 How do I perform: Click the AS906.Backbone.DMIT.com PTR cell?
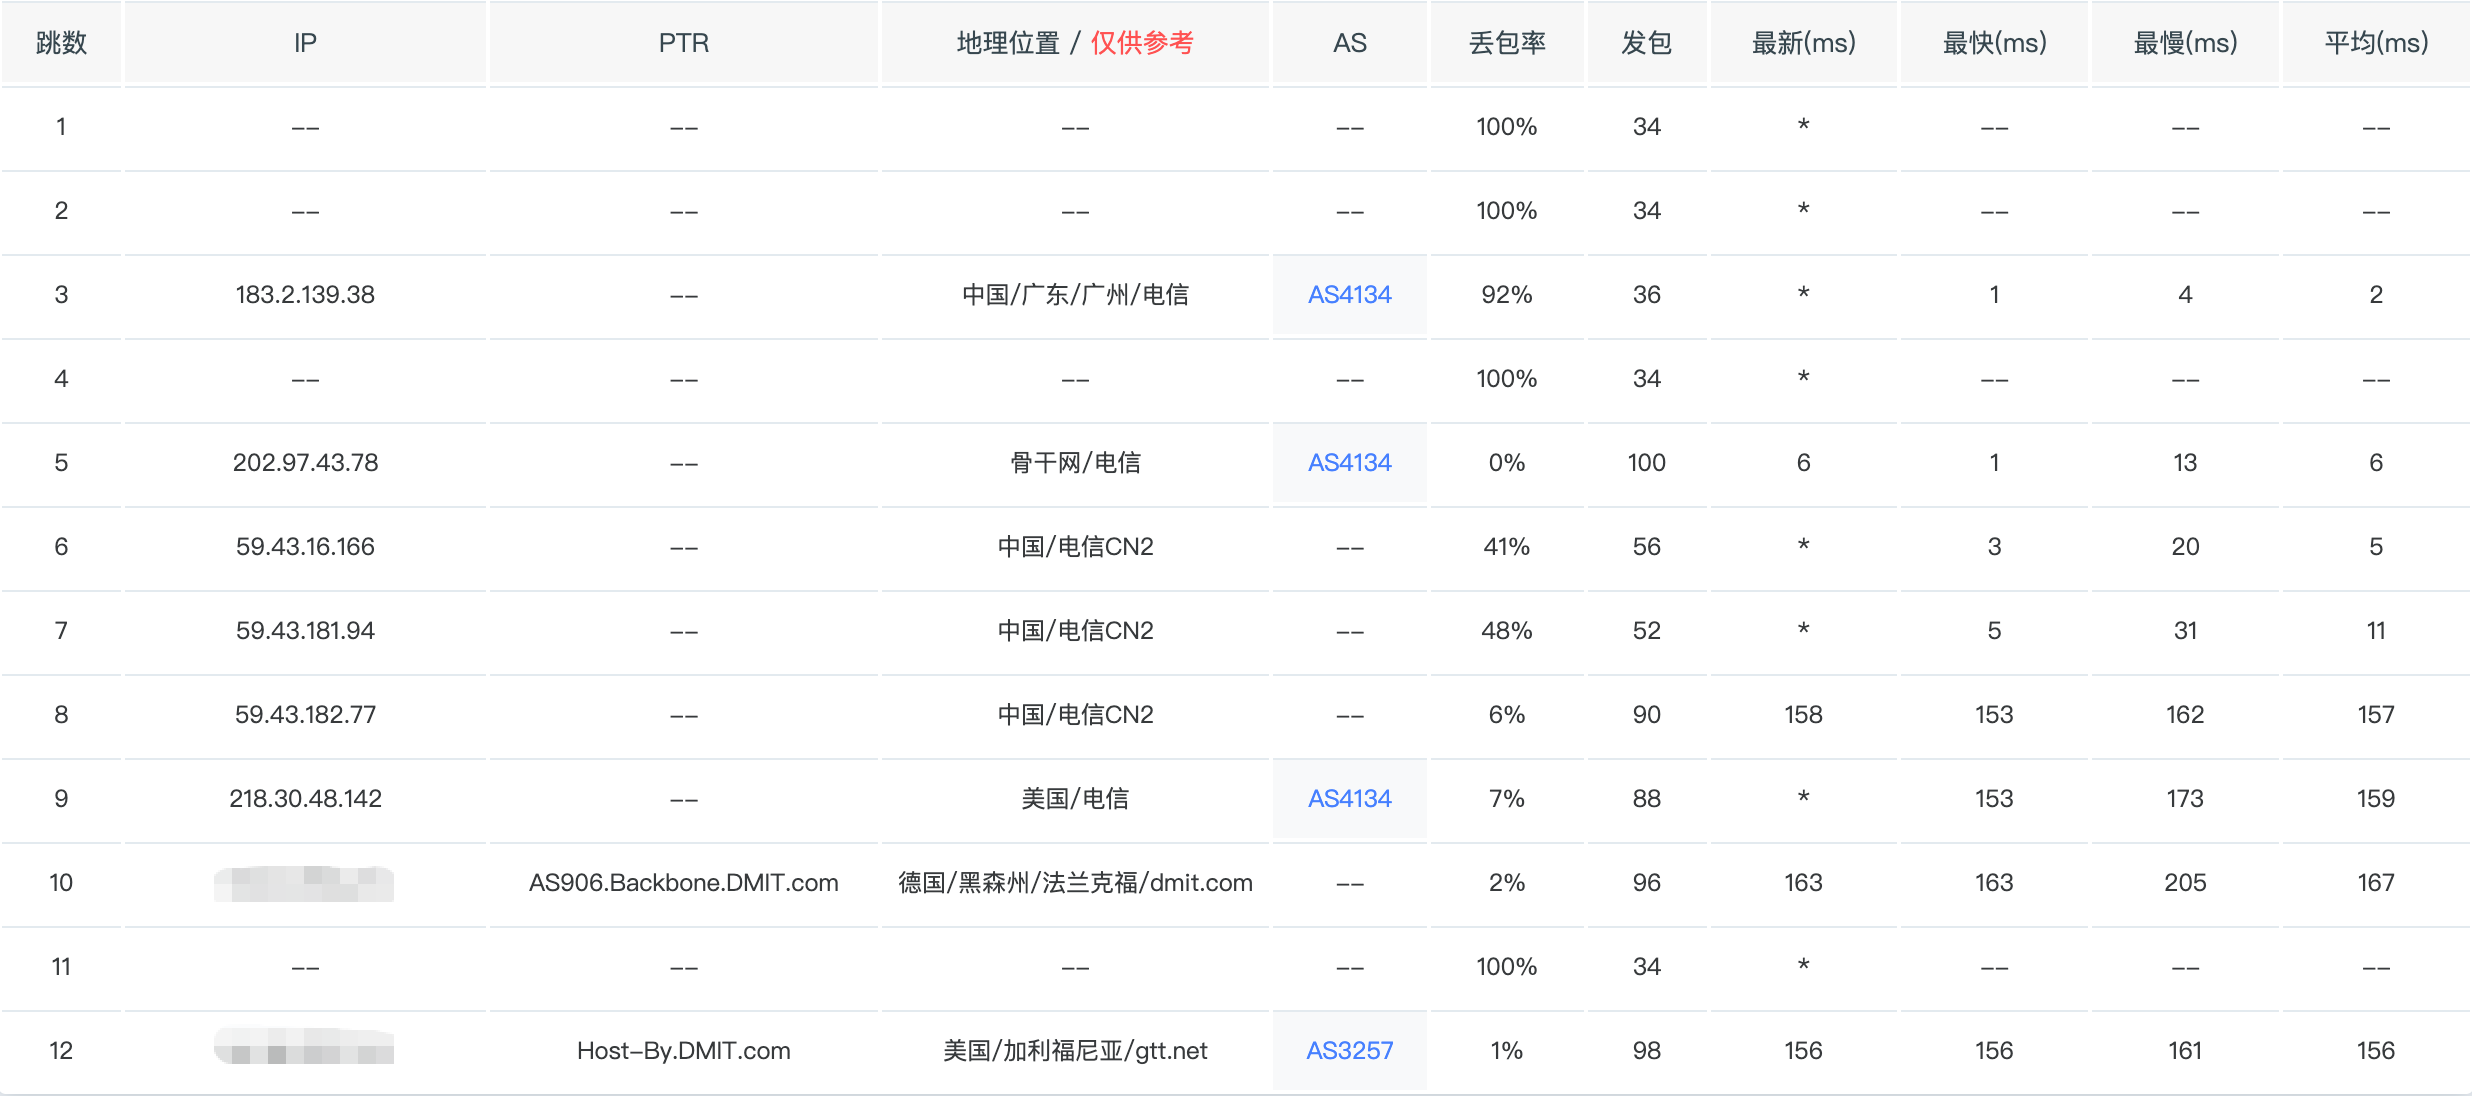pos(683,883)
